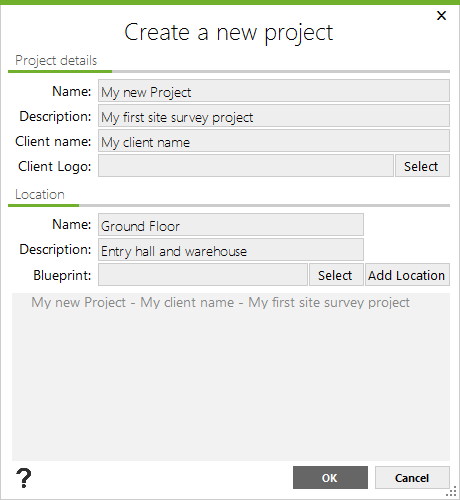
Task: Cancel the new project dialog
Action: click(x=412, y=478)
